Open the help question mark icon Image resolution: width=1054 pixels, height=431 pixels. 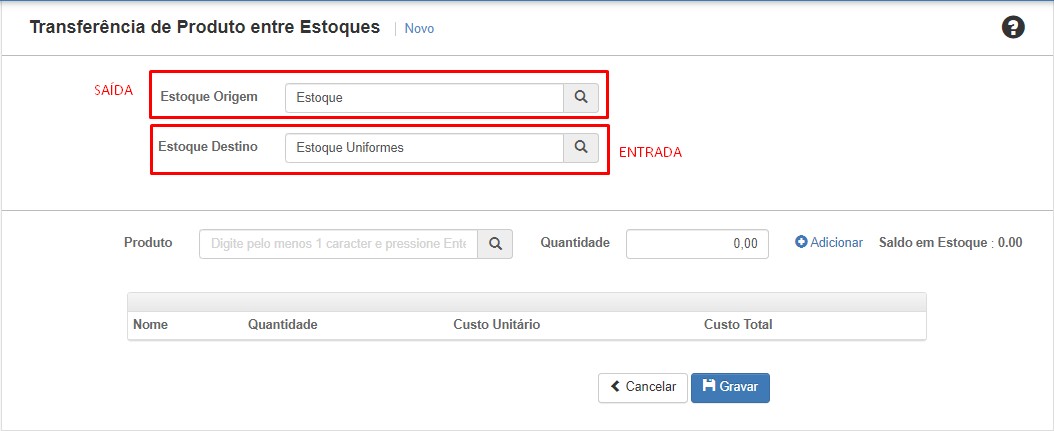tap(1013, 28)
